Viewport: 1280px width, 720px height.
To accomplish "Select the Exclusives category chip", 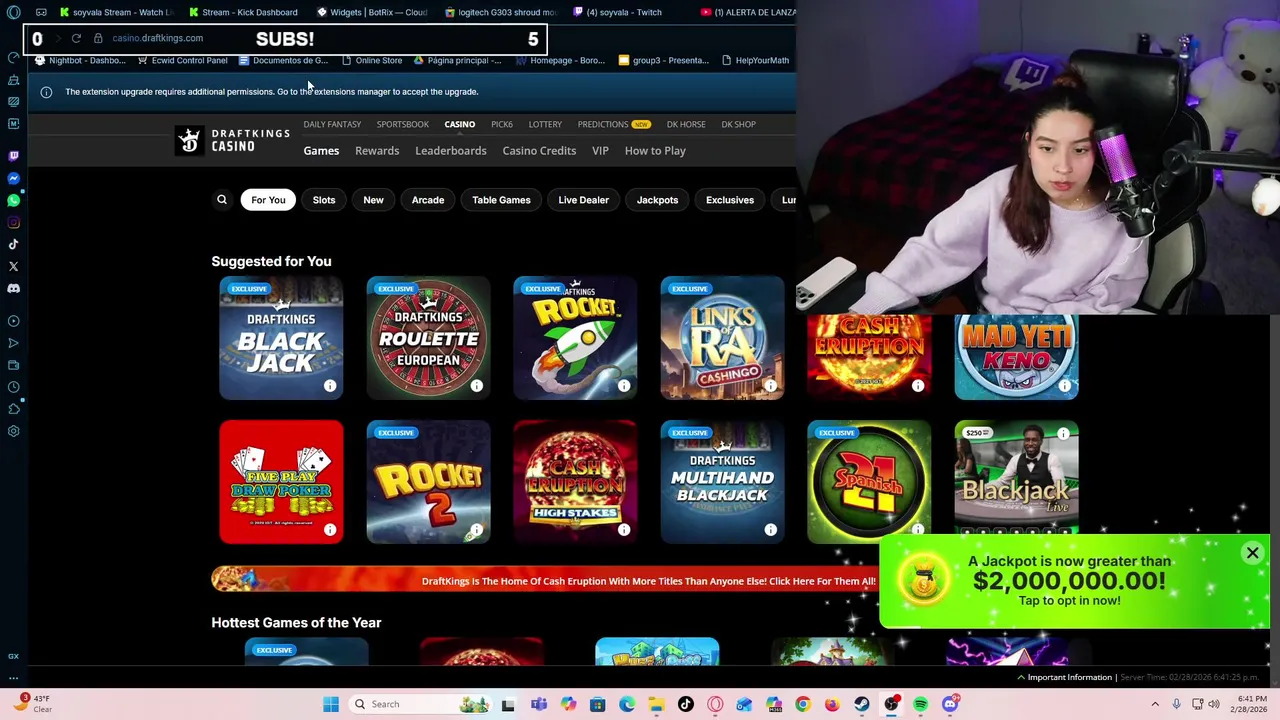I will [730, 200].
